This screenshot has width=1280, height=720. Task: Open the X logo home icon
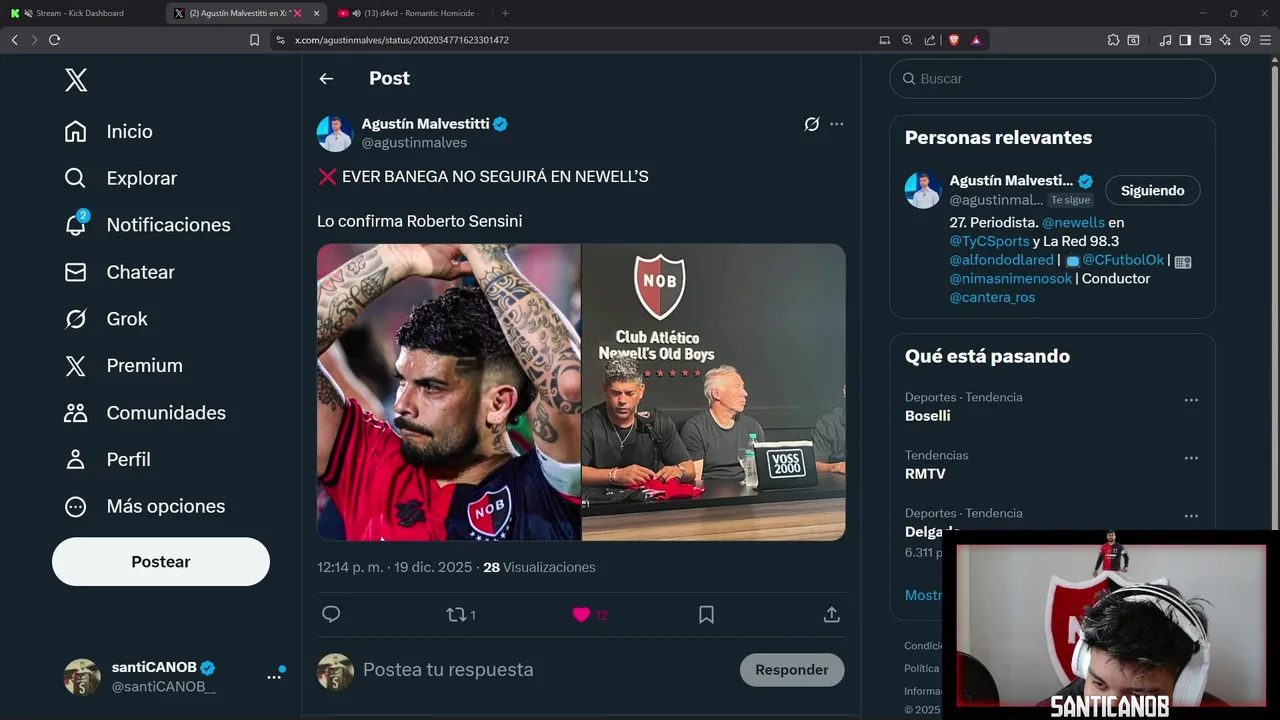(76, 80)
